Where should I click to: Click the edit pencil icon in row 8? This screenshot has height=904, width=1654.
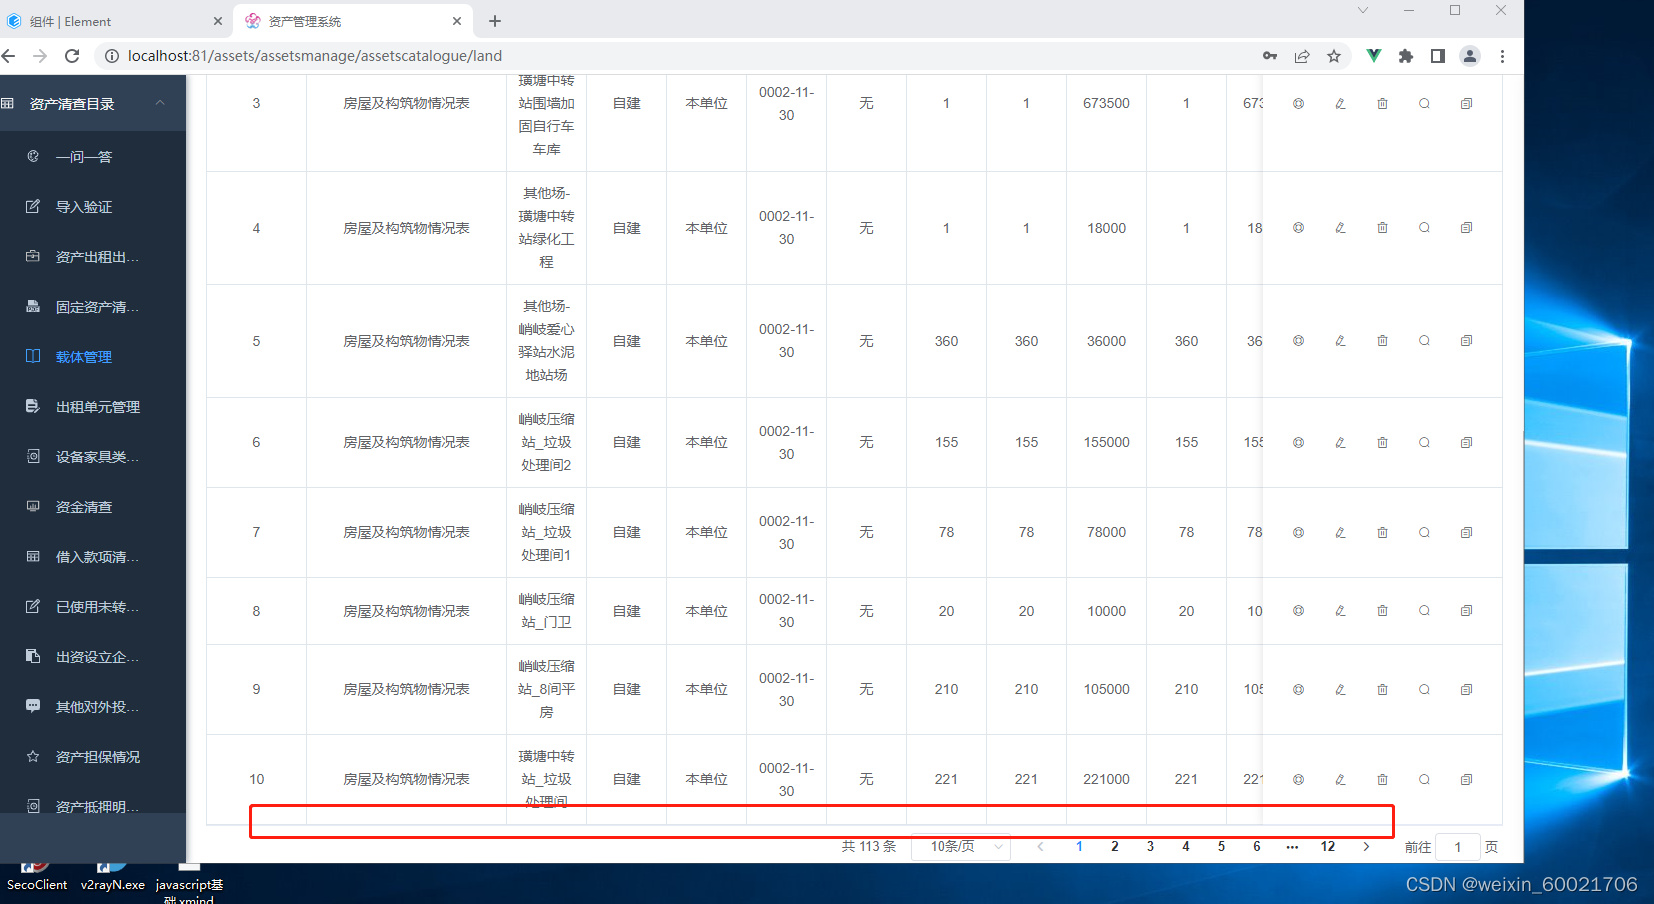(1340, 610)
